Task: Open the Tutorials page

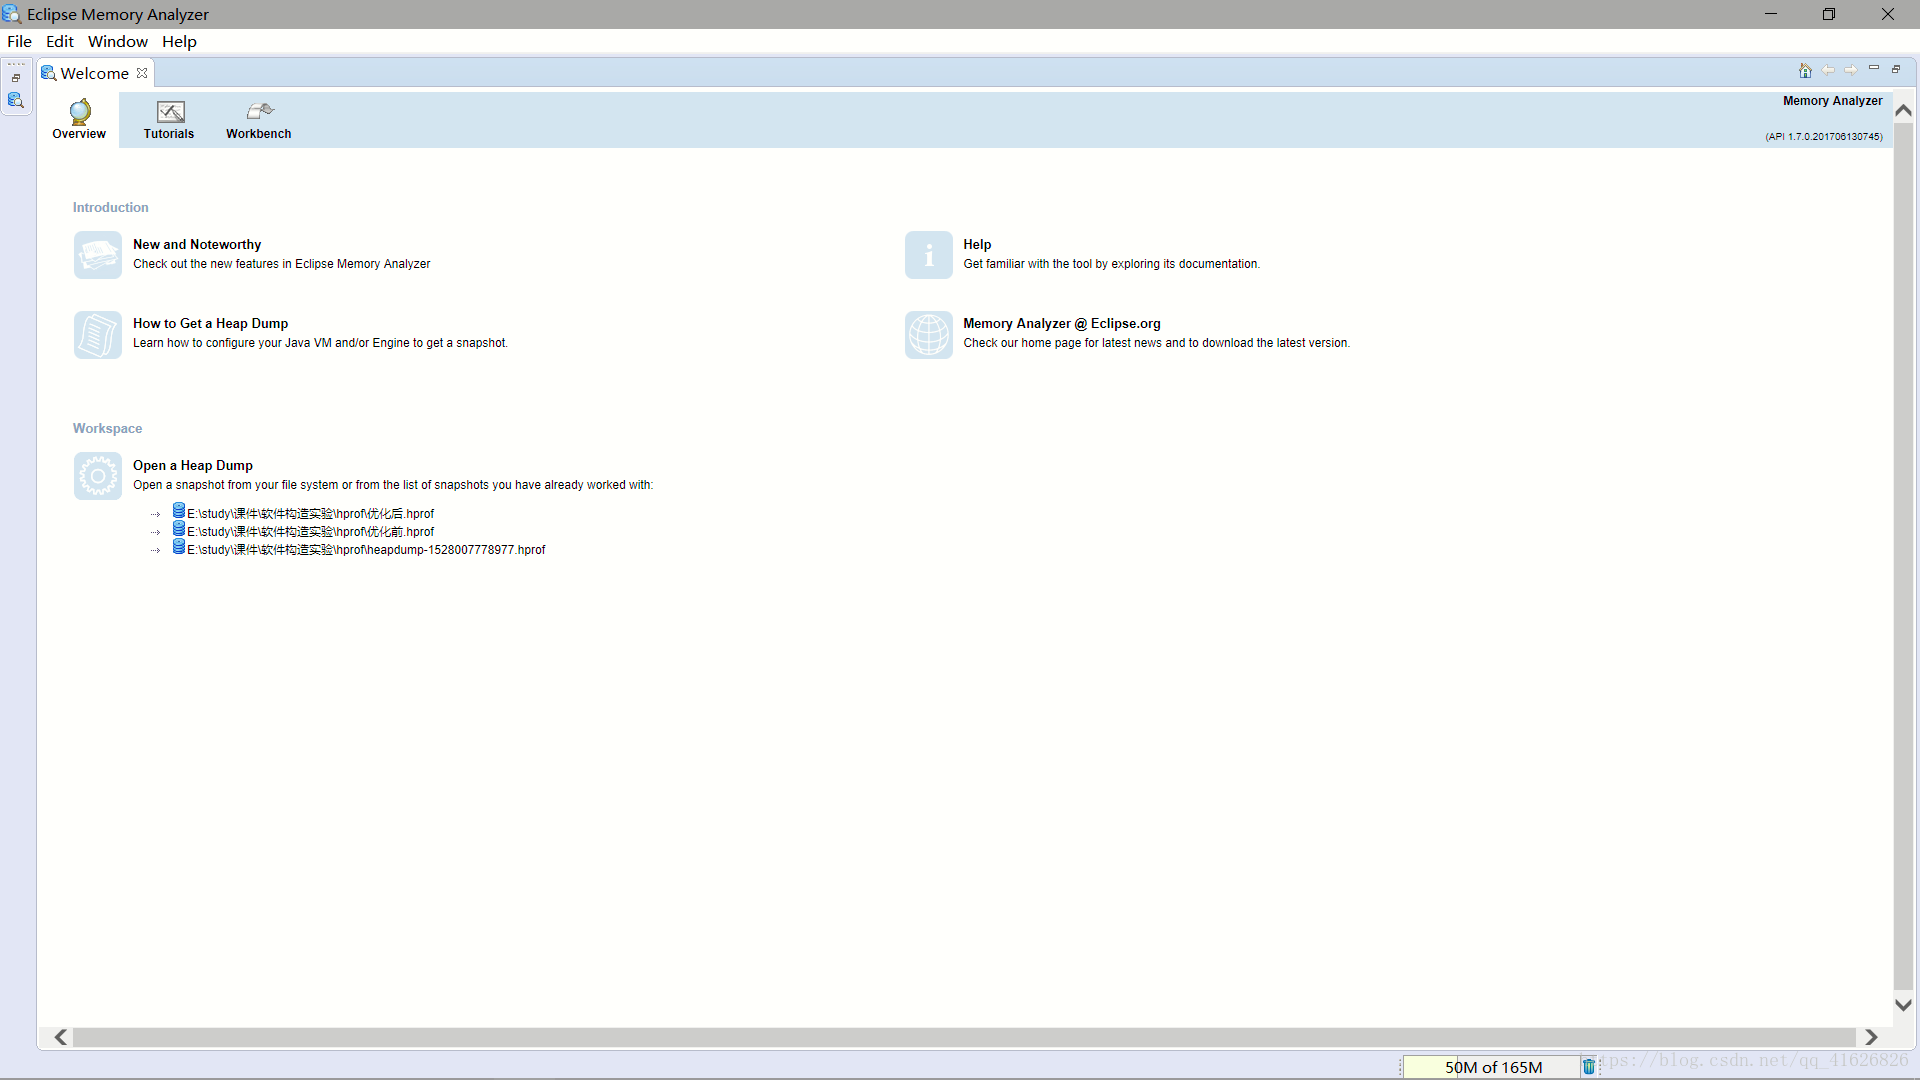Action: [169, 120]
